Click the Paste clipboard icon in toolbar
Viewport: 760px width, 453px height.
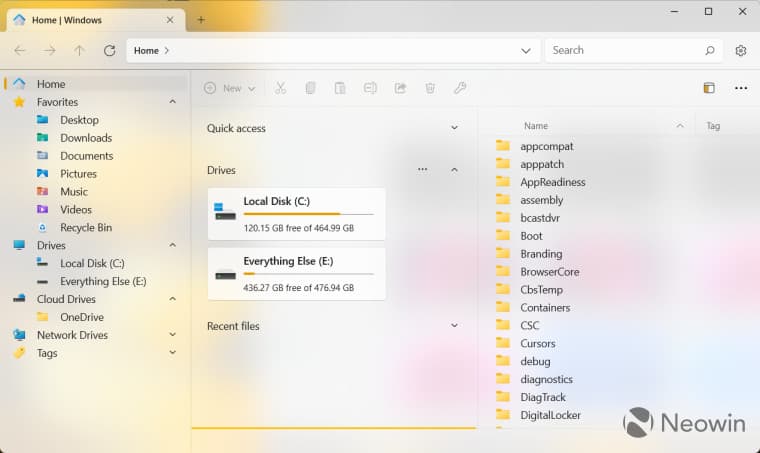(x=340, y=88)
